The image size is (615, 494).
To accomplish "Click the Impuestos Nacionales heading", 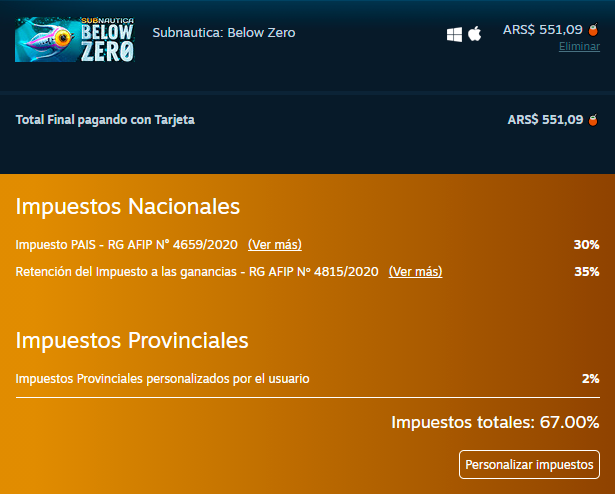I will pos(127,206).
